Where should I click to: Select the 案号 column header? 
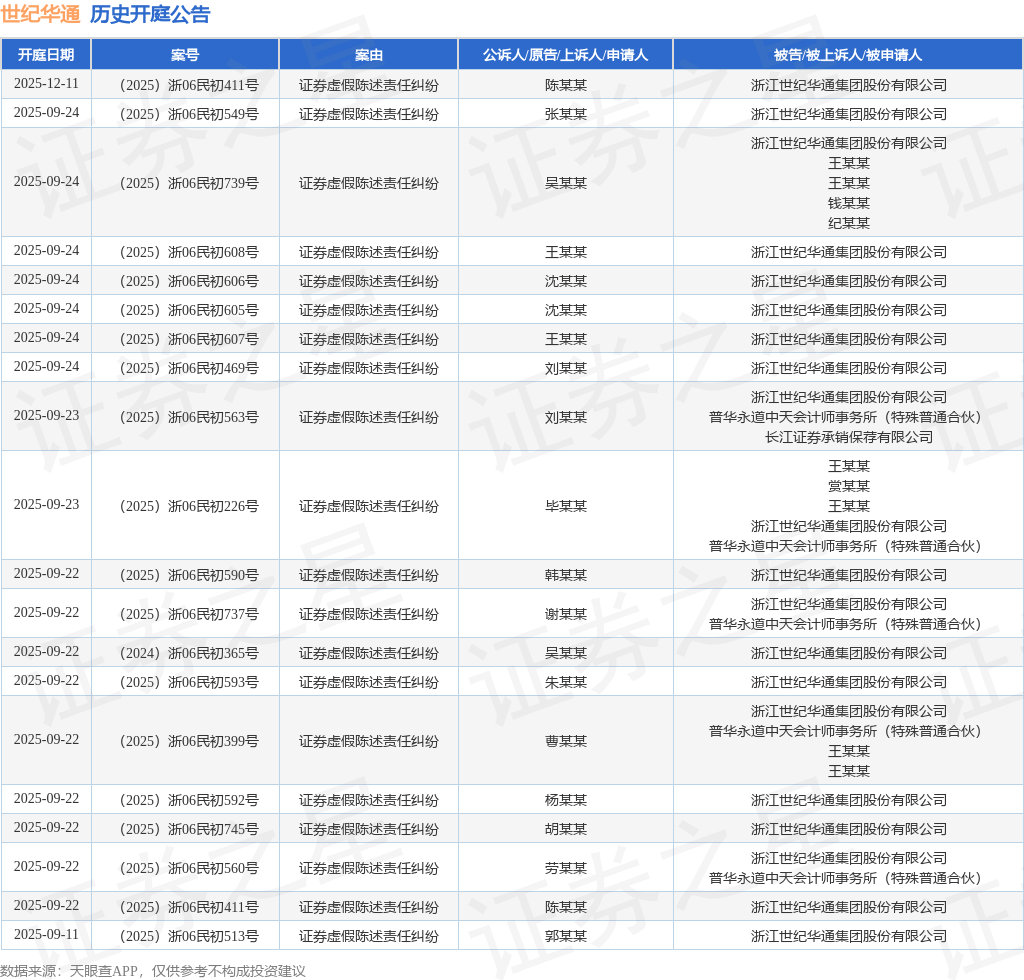(x=185, y=55)
